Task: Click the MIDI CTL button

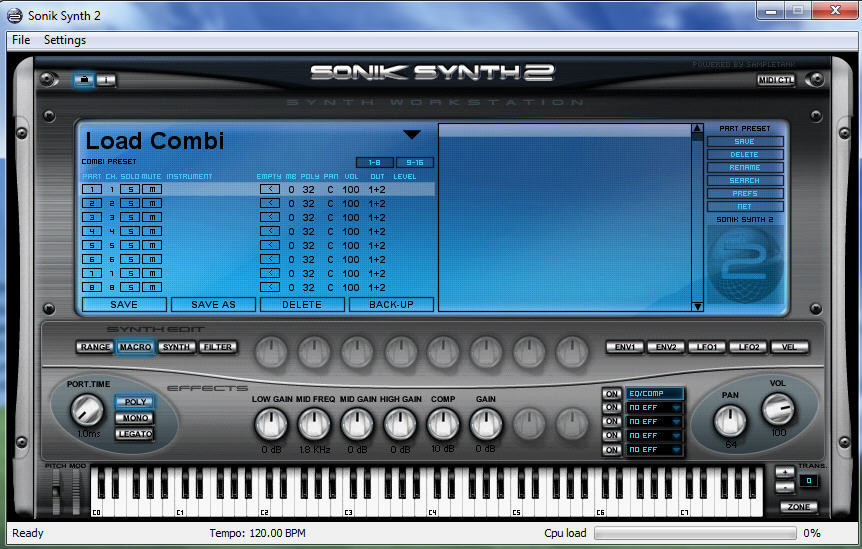Action: point(775,80)
